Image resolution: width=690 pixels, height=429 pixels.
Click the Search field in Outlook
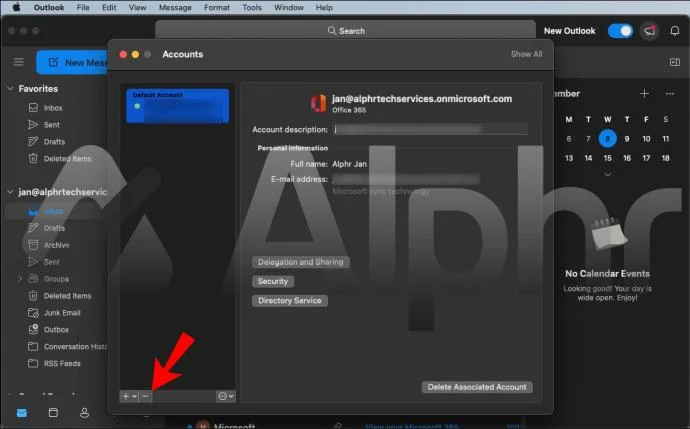[345, 30]
